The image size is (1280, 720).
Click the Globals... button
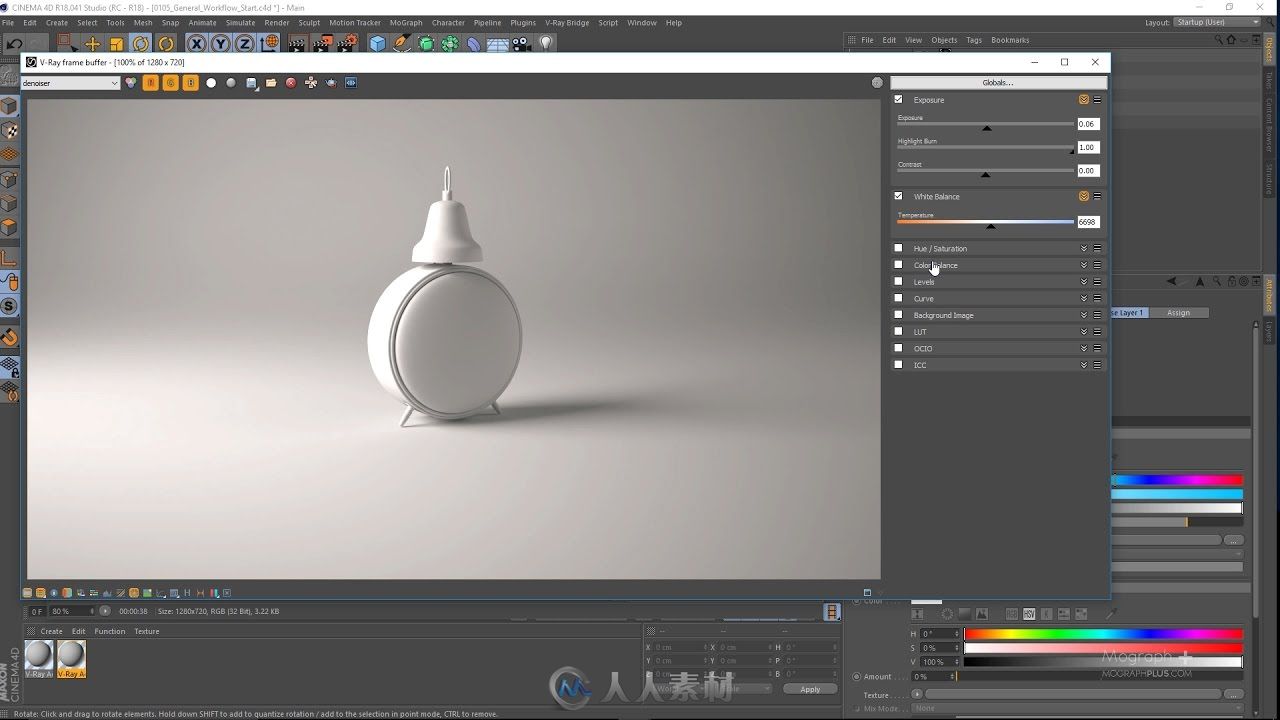coord(998,82)
